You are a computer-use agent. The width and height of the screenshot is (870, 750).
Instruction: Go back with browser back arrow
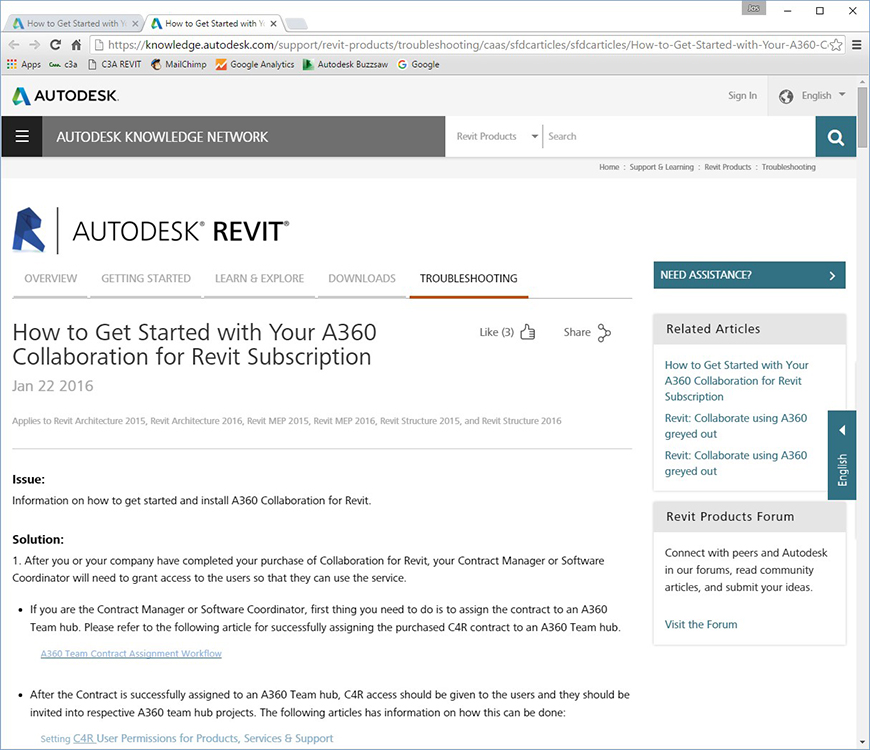click(14, 45)
